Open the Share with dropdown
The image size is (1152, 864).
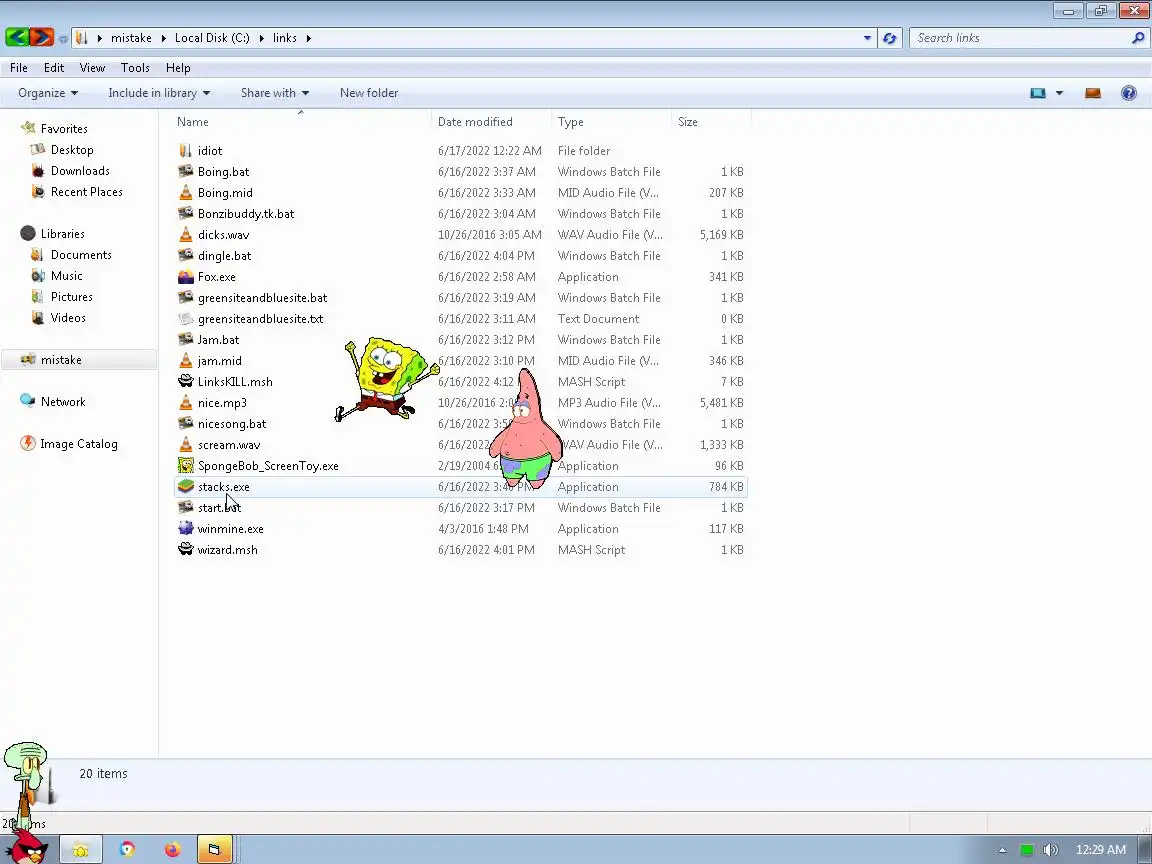coord(275,93)
